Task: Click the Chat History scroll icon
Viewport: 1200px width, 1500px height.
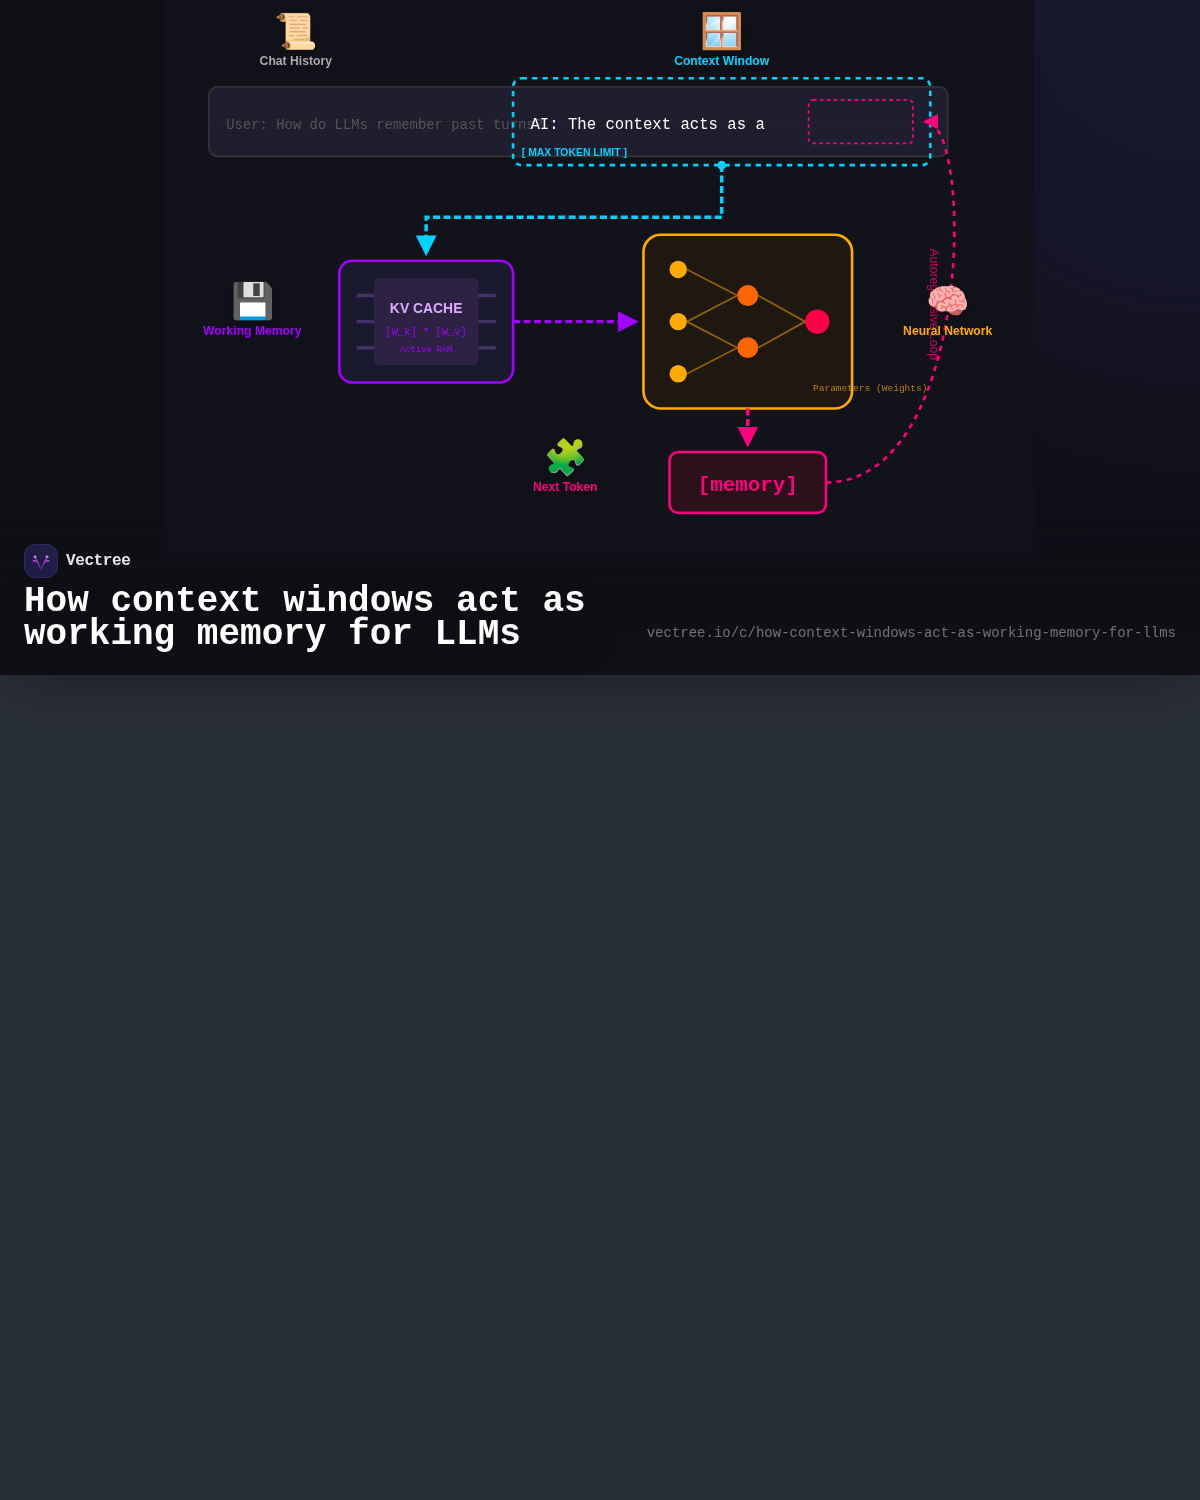Action: tap(295, 29)
